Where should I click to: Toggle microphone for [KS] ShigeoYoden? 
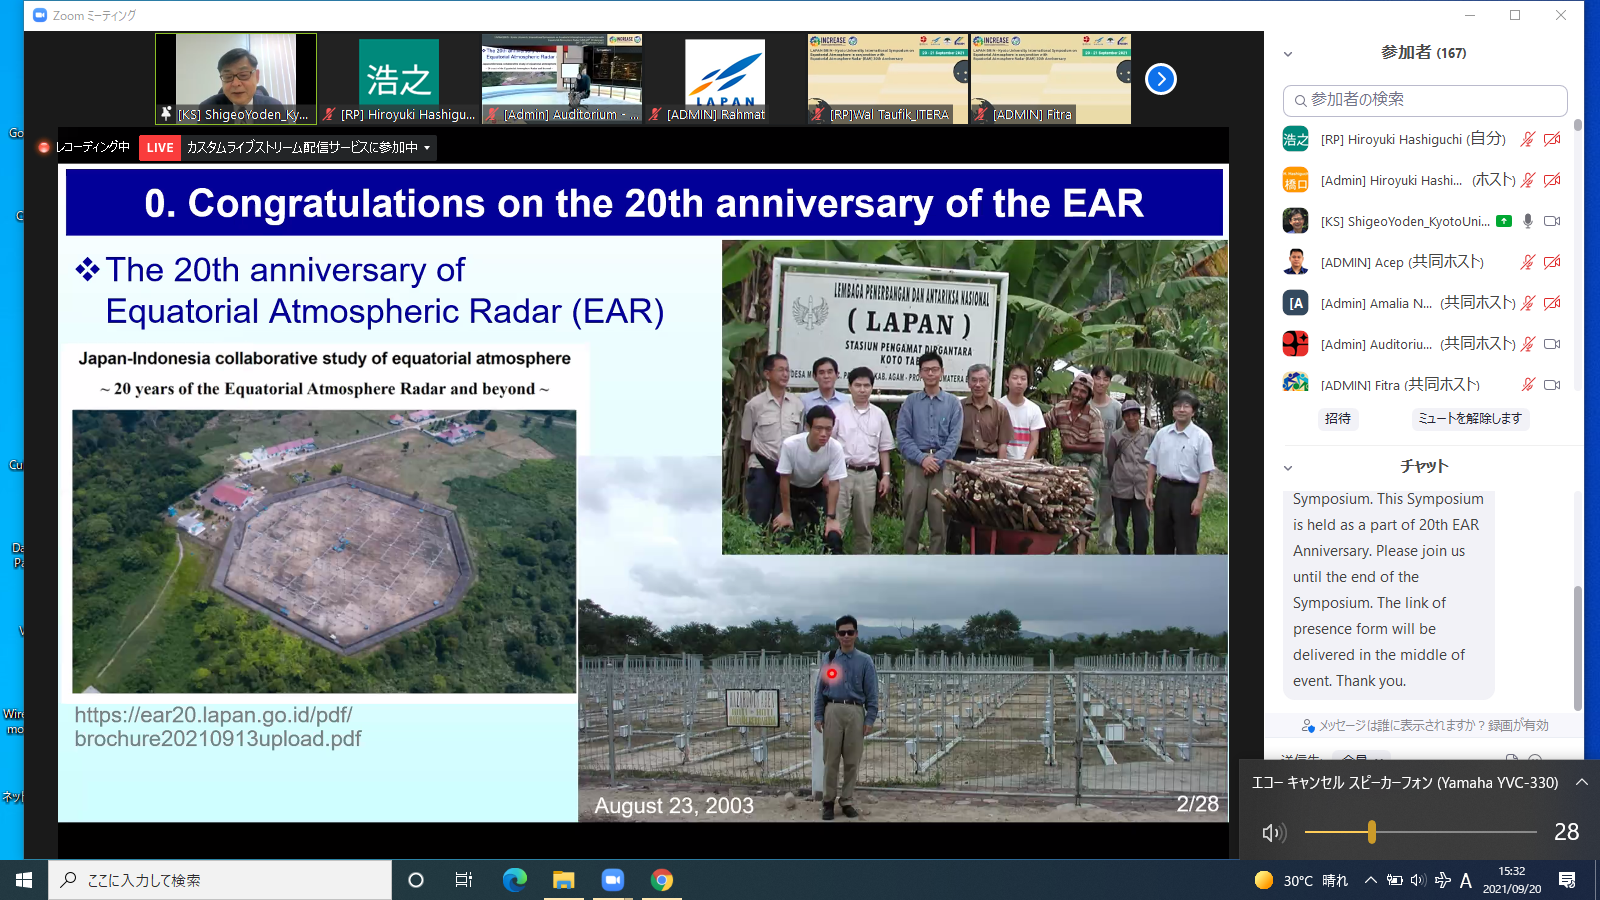[x=1528, y=221]
